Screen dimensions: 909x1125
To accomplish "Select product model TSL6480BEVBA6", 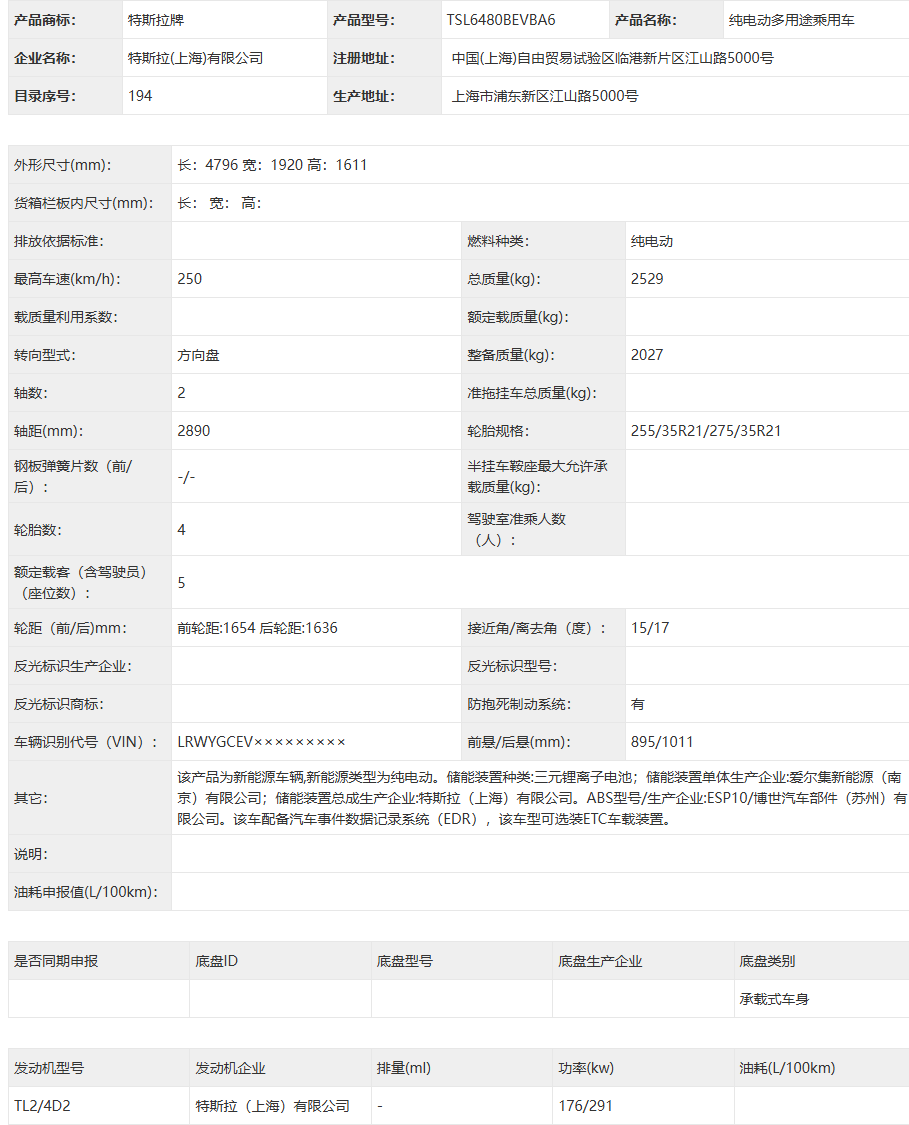I will pyautogui.click(x=501, y=20).
